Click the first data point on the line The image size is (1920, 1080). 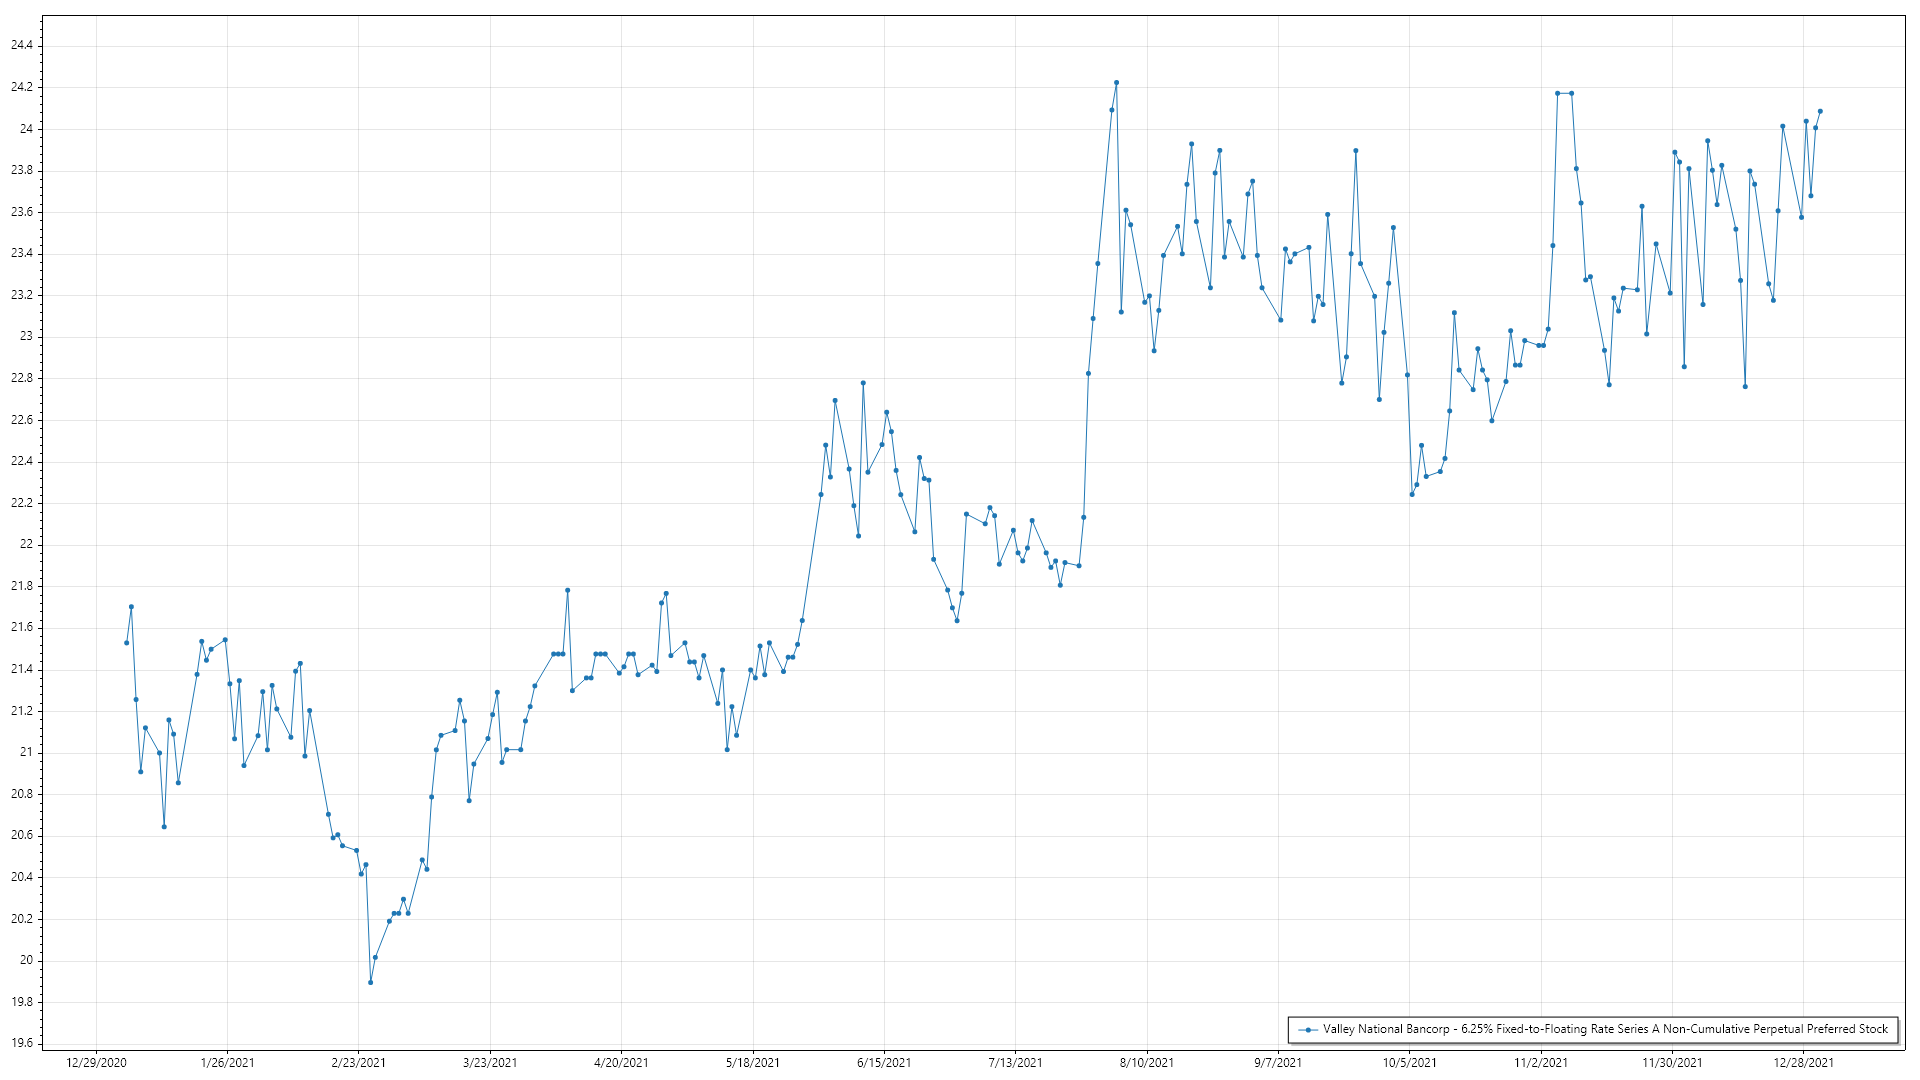pos(127,642)
